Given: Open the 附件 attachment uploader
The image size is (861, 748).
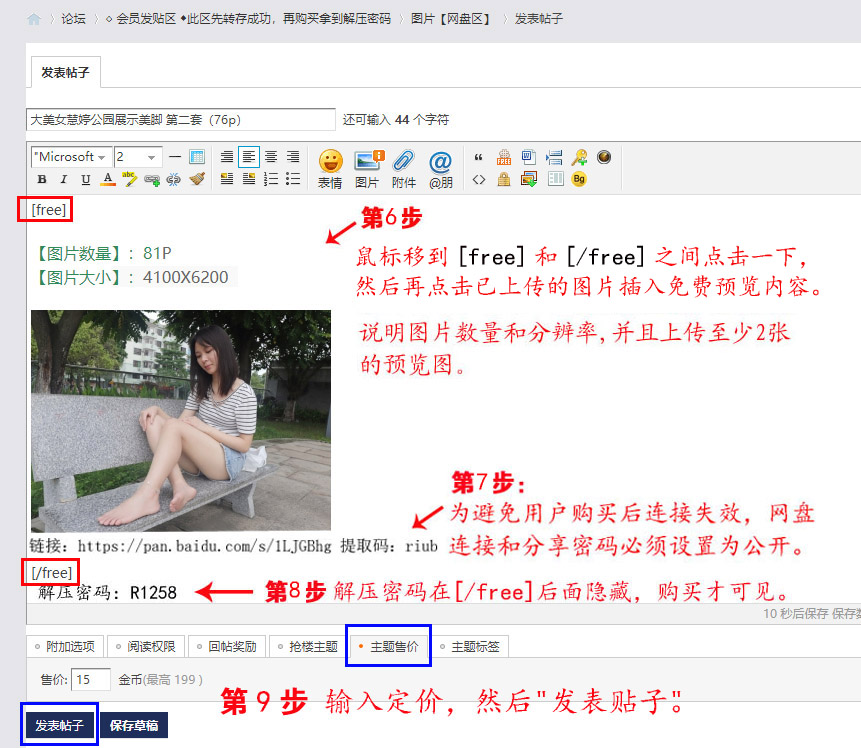Looking at the screenshot, I should [403, 168].
